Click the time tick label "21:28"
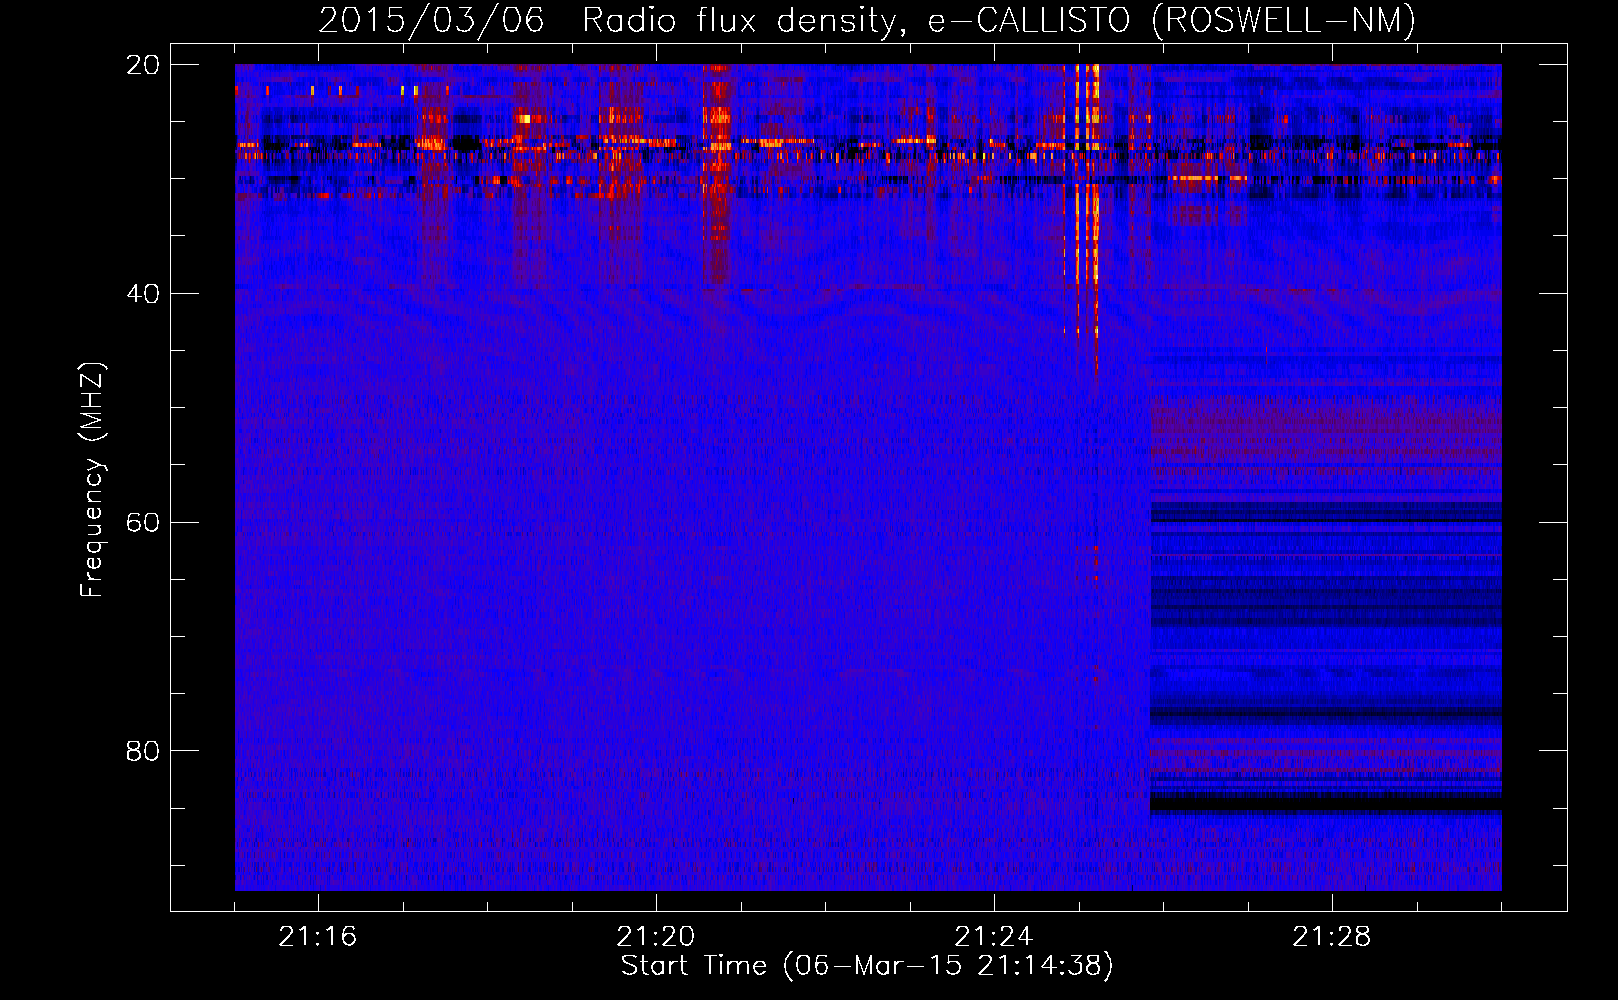This screenshot has height=1000, width=1618. pos(1332,937)
